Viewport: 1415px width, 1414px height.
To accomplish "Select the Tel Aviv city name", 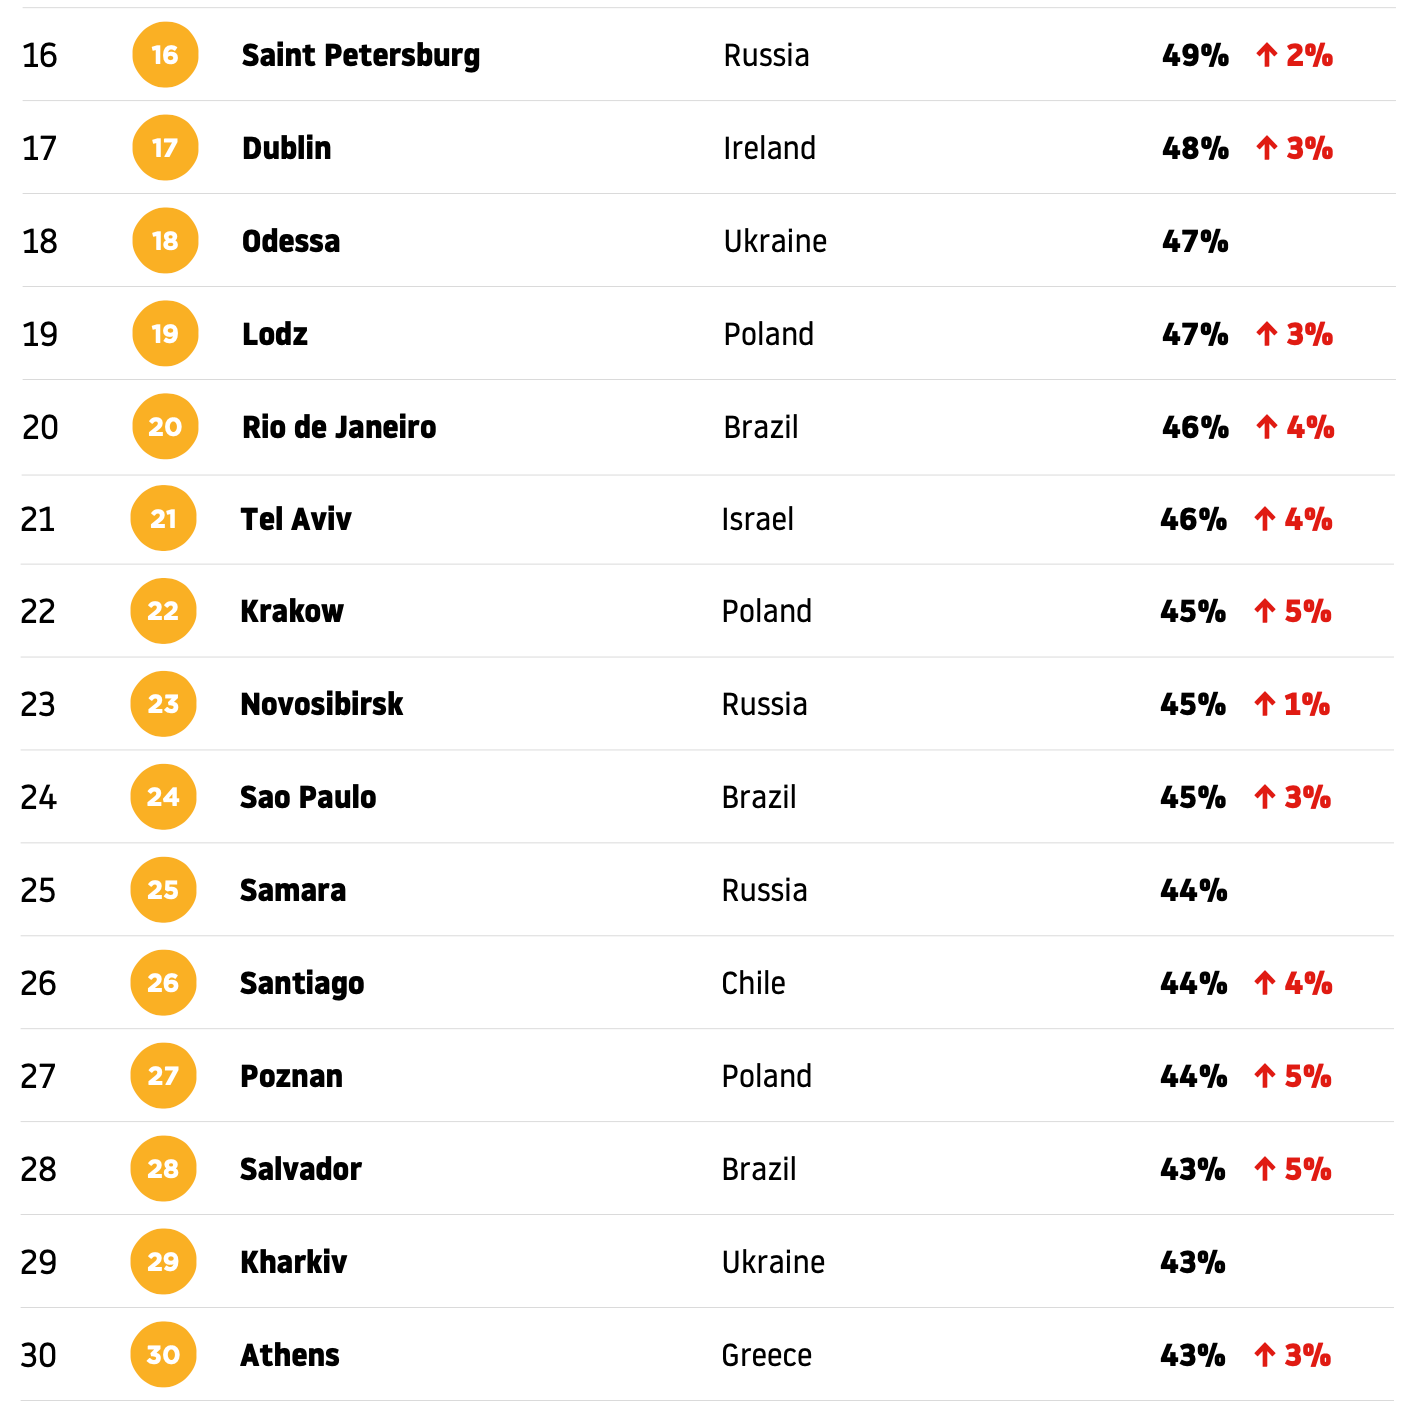I will [296, 520].
